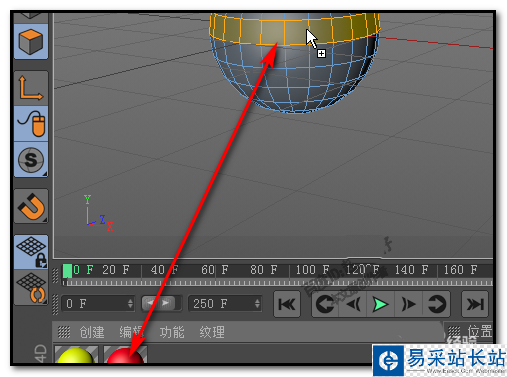This screenshot has width=507, height=377.
Task: Click the blue wireframe sphere lower half
Action: click(295, 77)
